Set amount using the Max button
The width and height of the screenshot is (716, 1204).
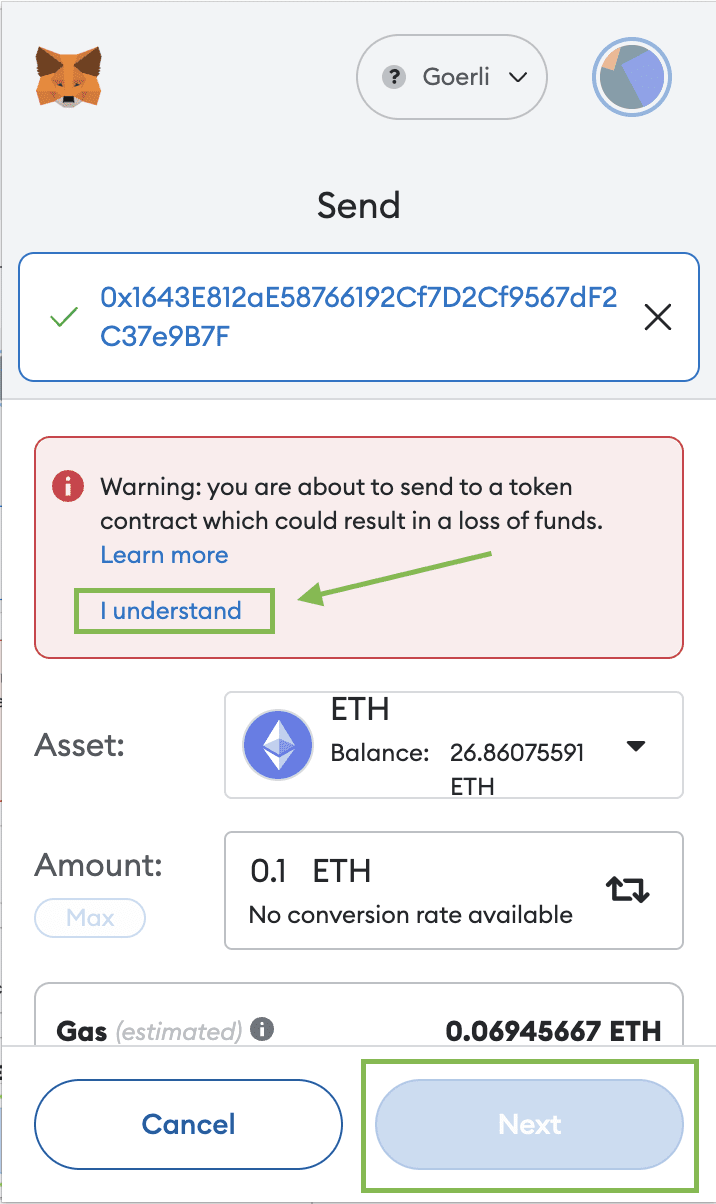pyautogui.click(x=90, y=917)
